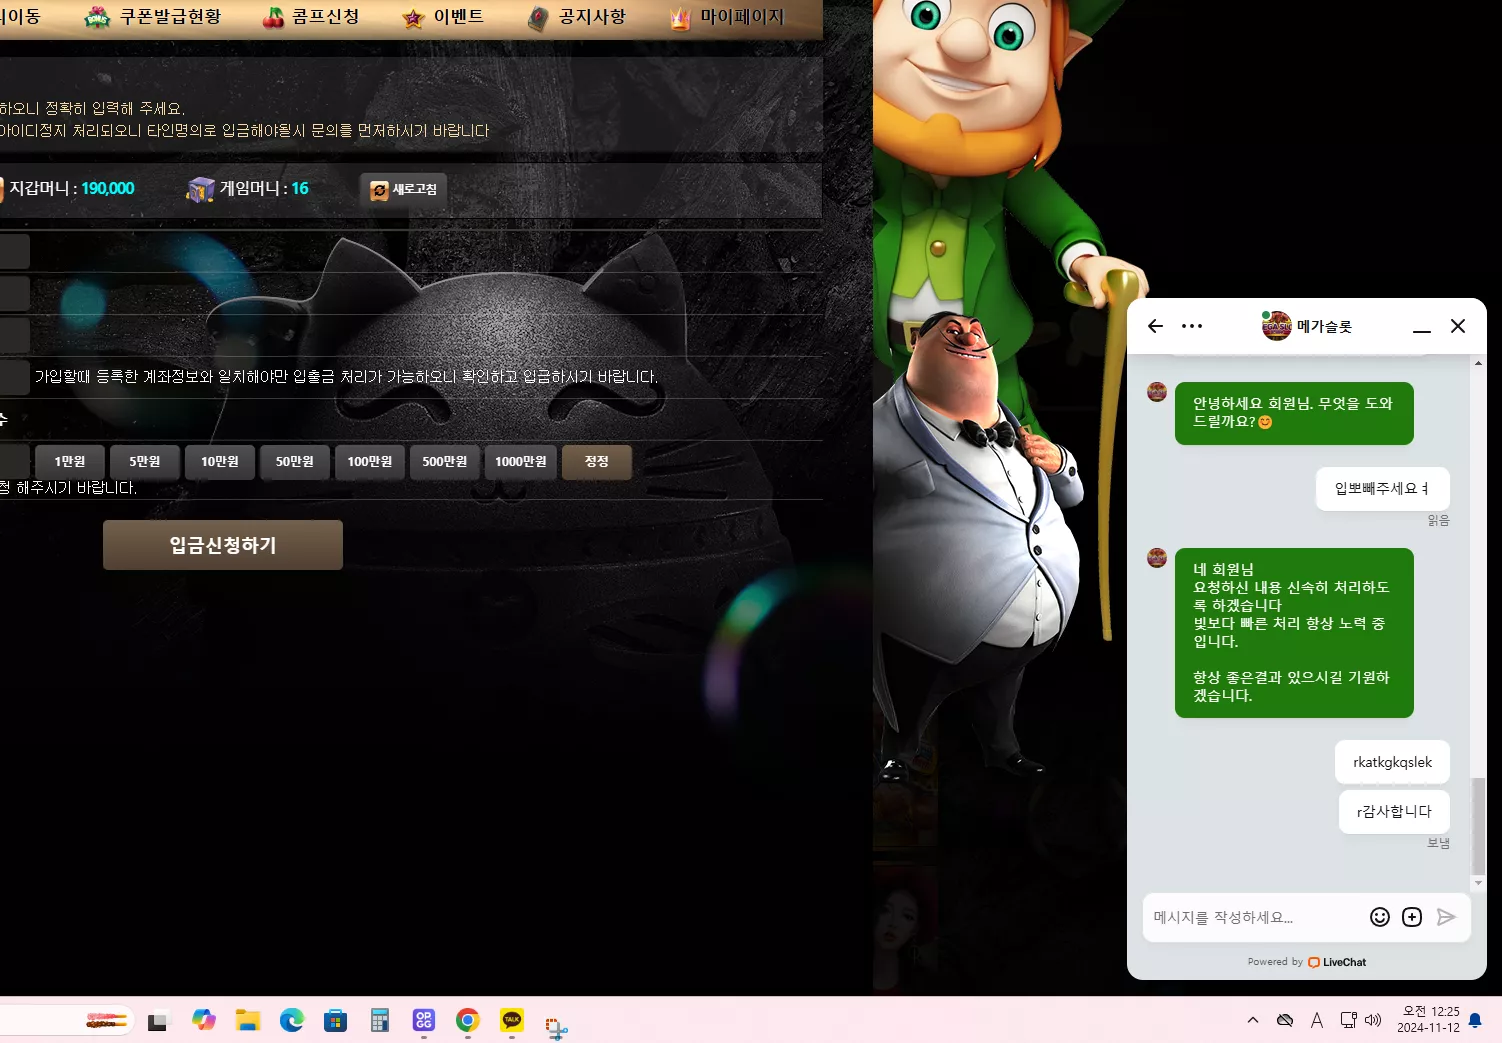This screenshot has height=1043, width=1502.
Task: Click the chat scrollbar up arrow
Action: (1478, 363)
